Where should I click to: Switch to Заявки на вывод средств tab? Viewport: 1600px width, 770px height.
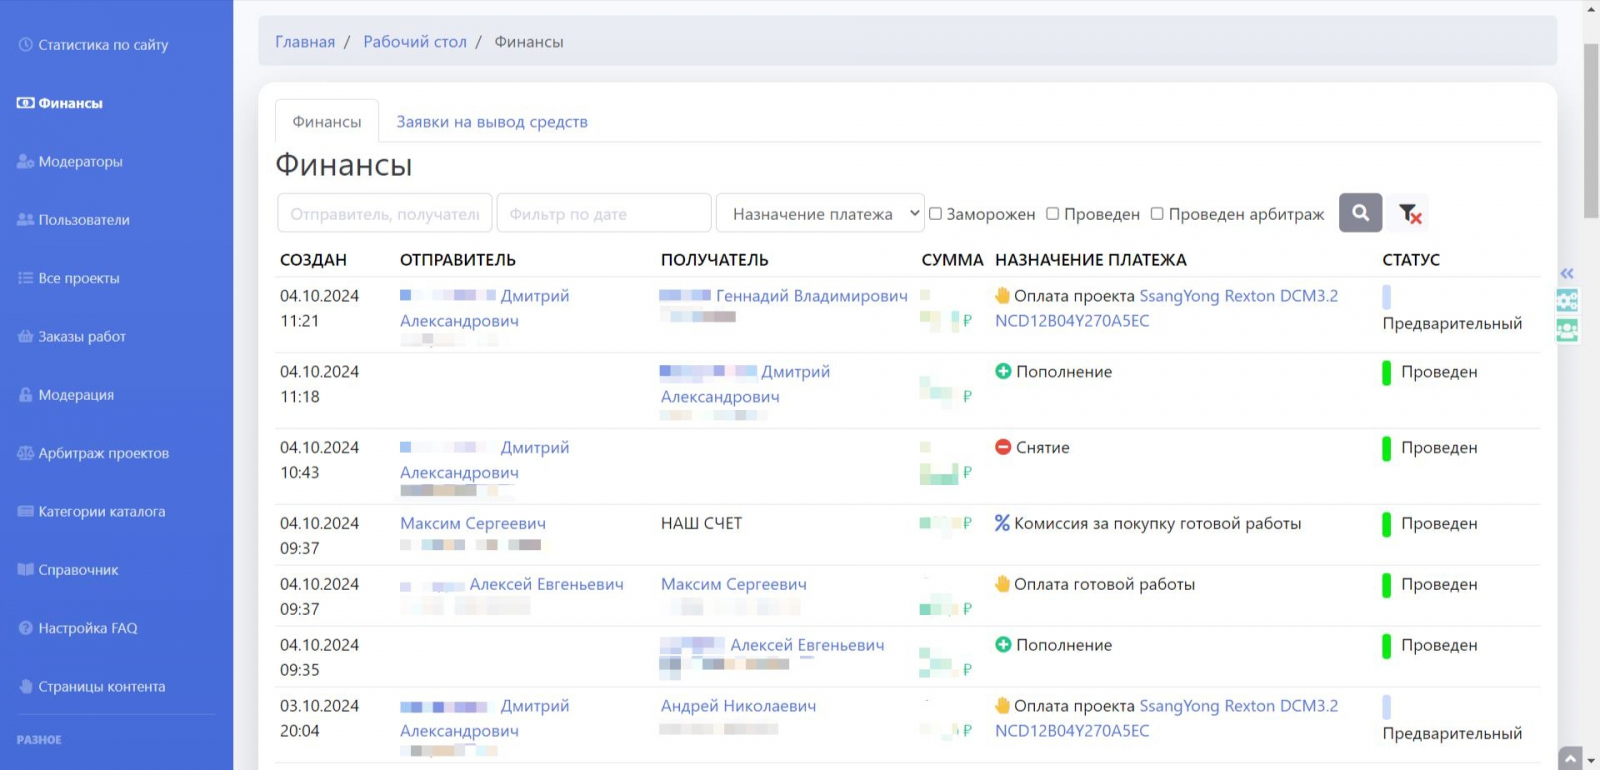492,122
